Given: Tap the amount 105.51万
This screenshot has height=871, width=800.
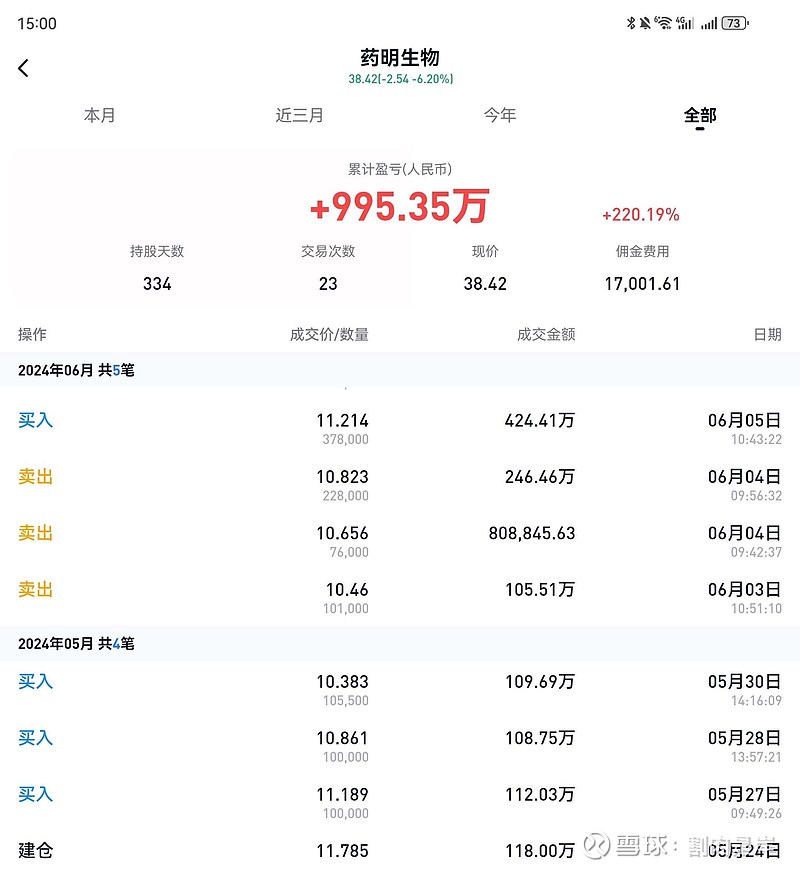Looking at the screenshot, I should [x=539, y=589].
